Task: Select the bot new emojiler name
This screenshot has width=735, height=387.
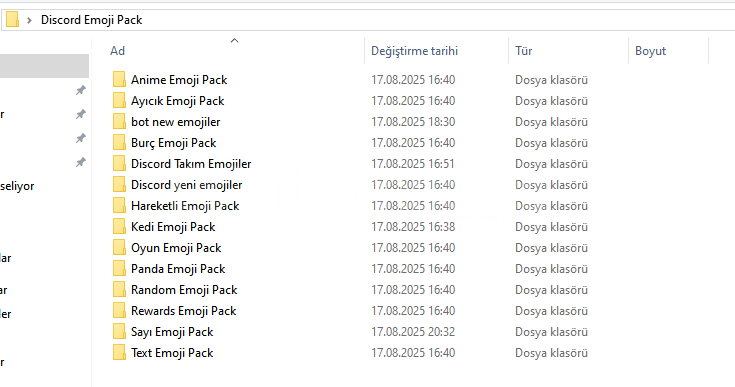Action: pos(175,122)
